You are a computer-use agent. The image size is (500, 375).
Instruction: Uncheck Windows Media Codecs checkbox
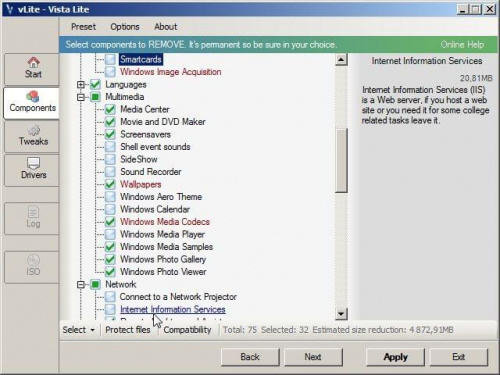[x=110, y=222]
